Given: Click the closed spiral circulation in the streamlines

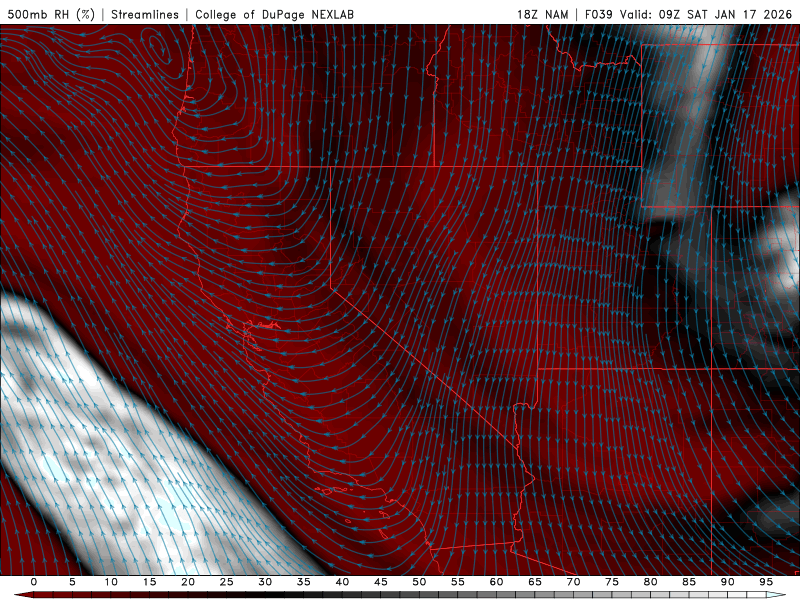Looking at the screenshot, I should pos(158,47).
